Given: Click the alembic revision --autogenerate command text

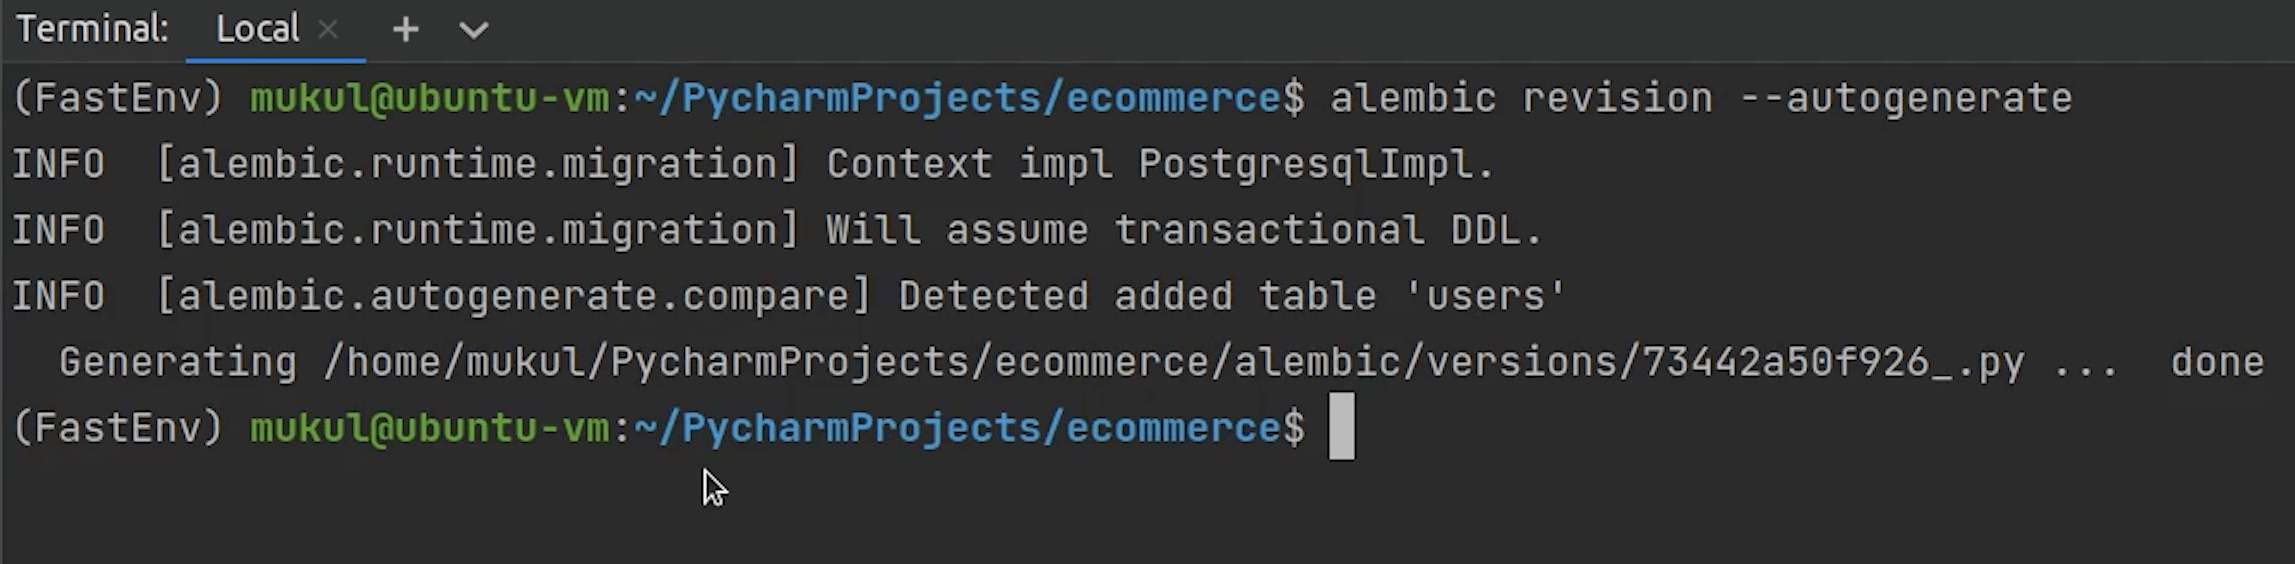Looking at the screenshot, I should click(x=1700, y=98).
